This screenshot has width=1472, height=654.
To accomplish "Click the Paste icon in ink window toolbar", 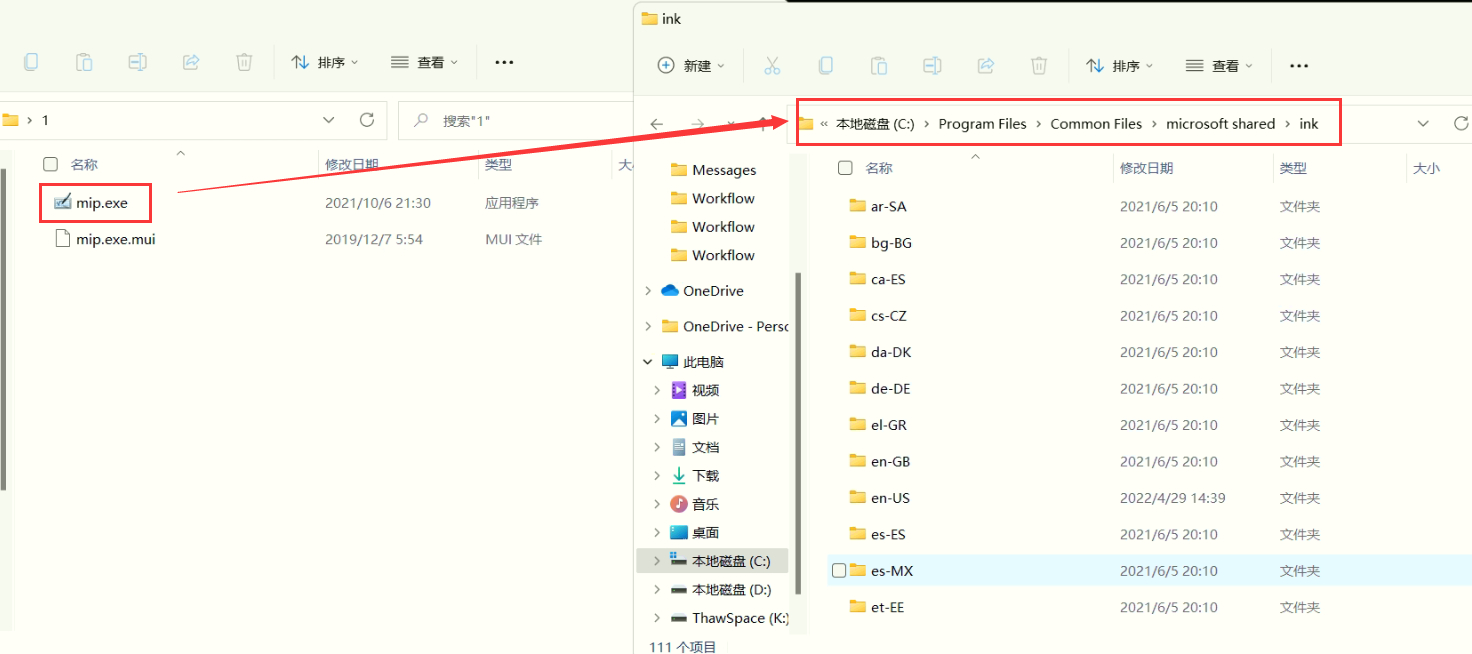I will [878, 66].
